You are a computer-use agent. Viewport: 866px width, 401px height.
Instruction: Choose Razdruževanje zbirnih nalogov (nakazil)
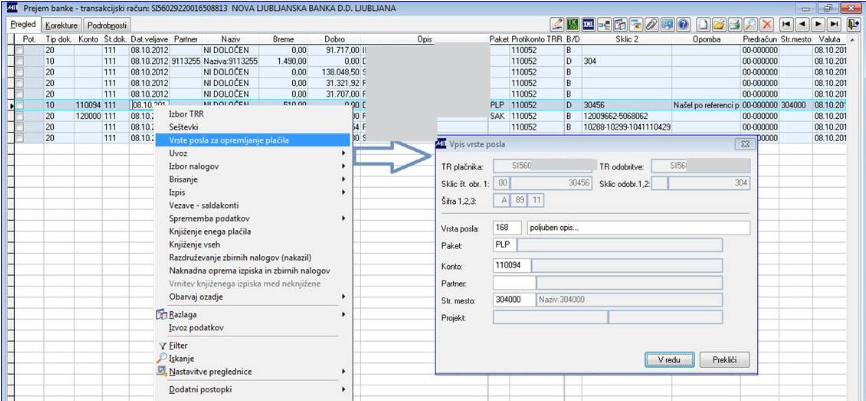tap(252, 257)
